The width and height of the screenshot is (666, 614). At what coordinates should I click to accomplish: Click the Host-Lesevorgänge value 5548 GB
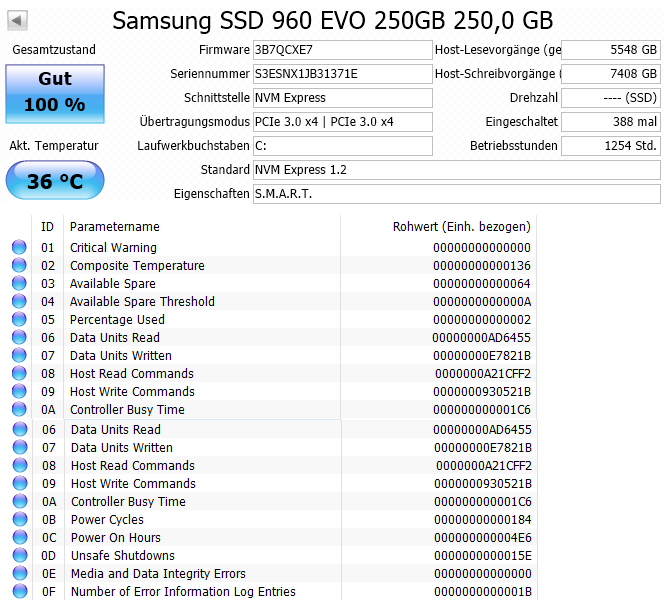[611, 50]
